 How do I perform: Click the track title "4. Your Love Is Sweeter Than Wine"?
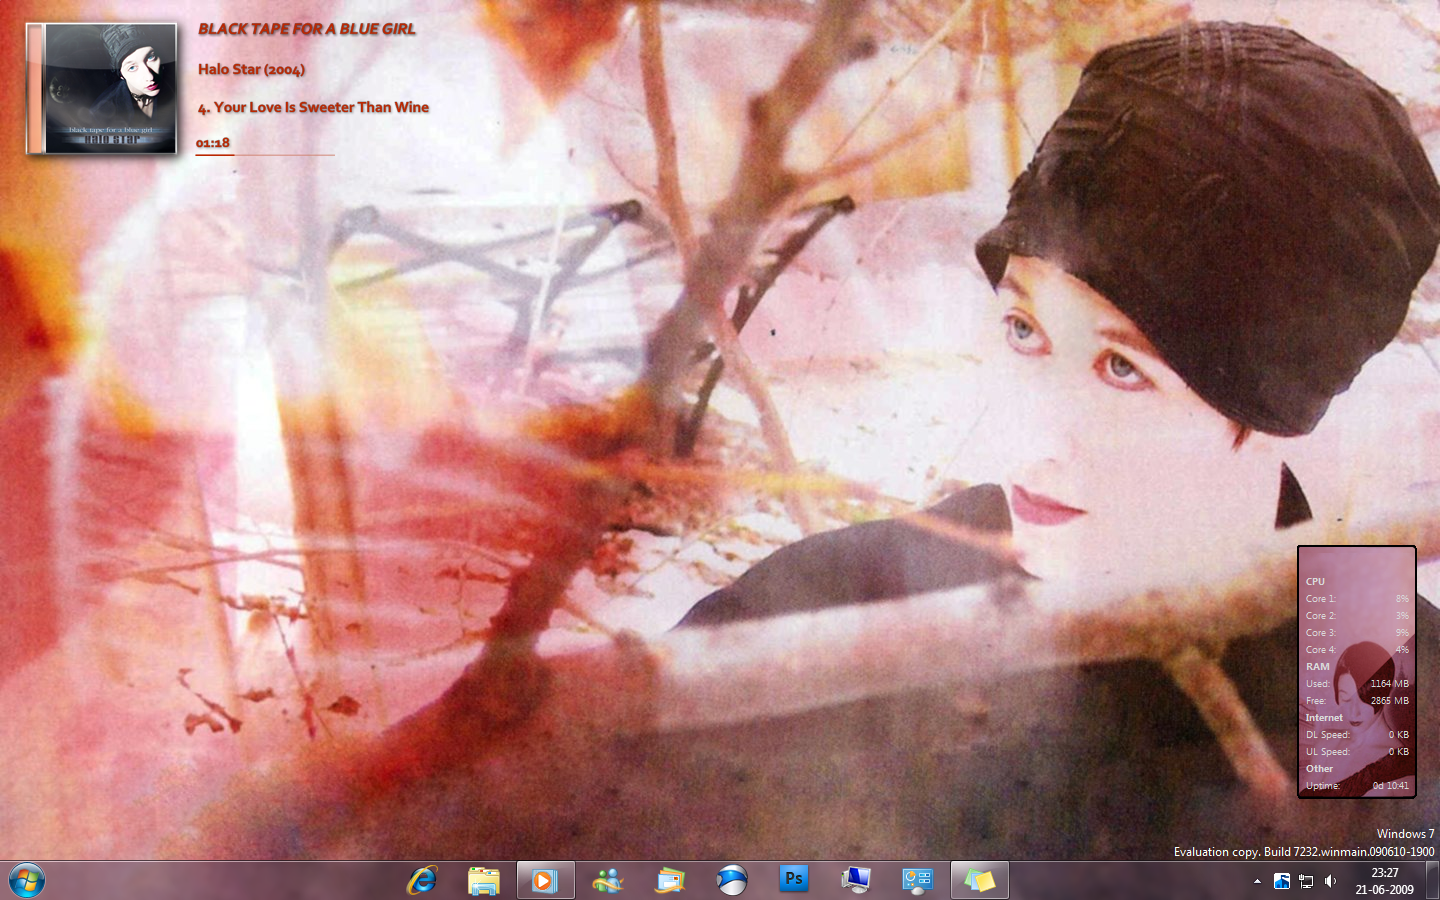[x=313, y=107]
